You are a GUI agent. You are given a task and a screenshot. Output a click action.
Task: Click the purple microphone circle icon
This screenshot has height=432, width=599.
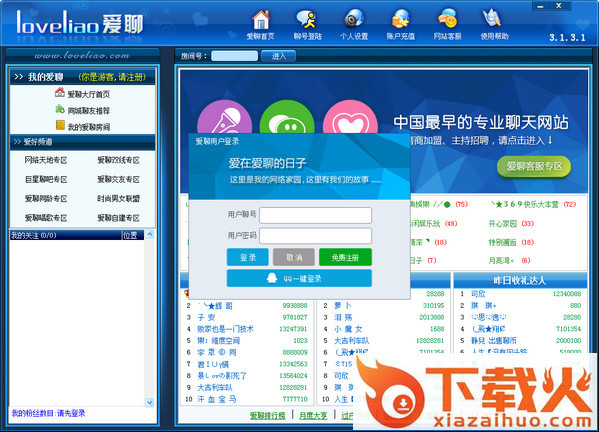coord(225,118)
